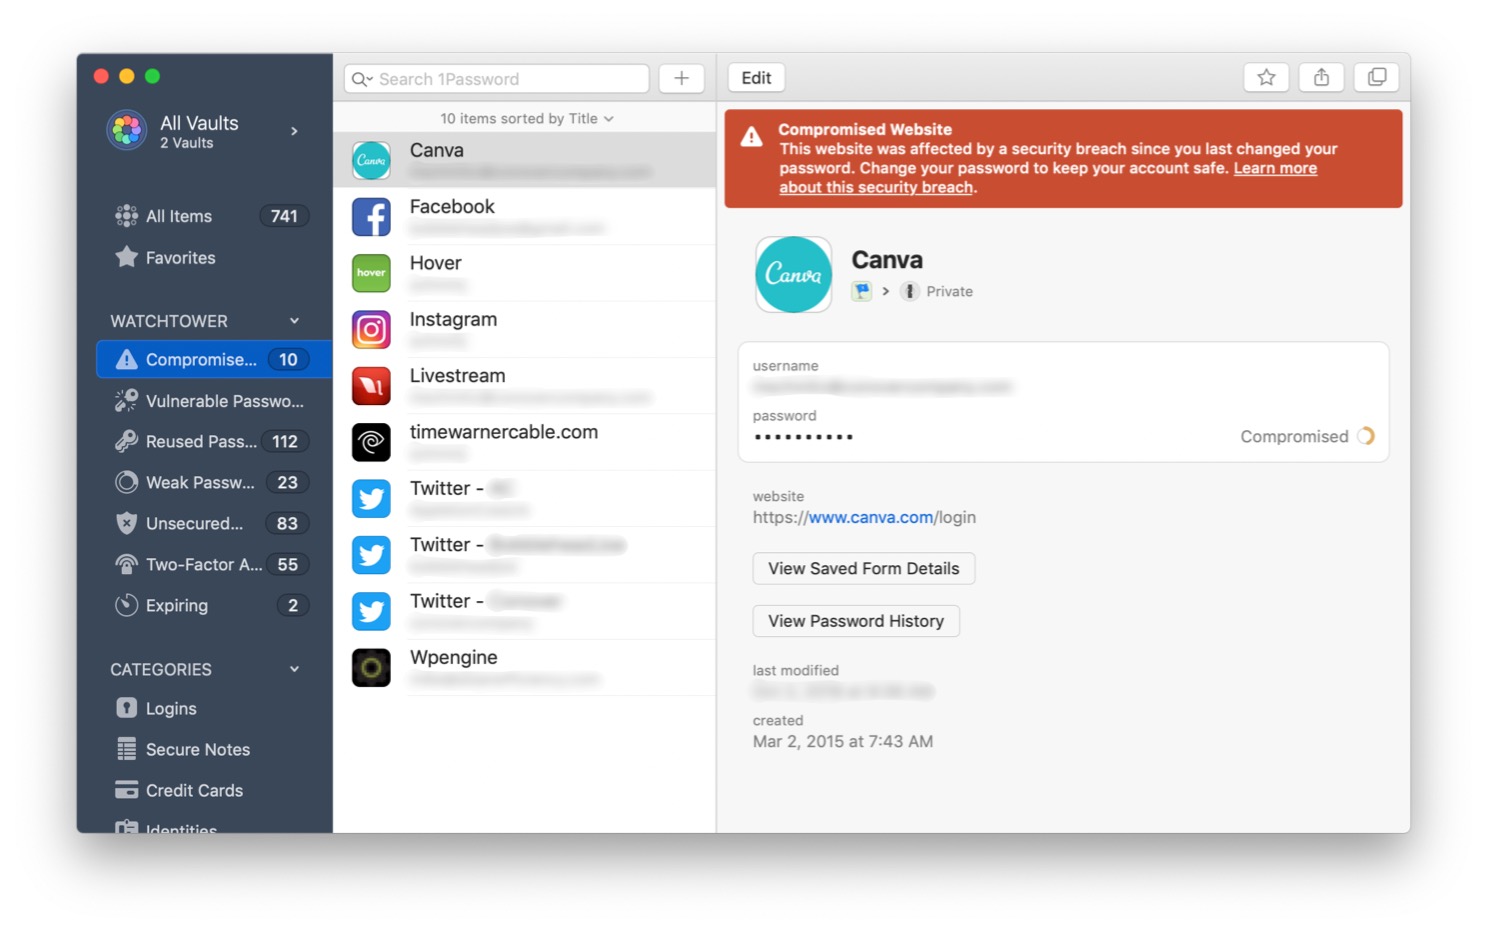
Task: Click the Private vault icon
Action: click(909, 291)
